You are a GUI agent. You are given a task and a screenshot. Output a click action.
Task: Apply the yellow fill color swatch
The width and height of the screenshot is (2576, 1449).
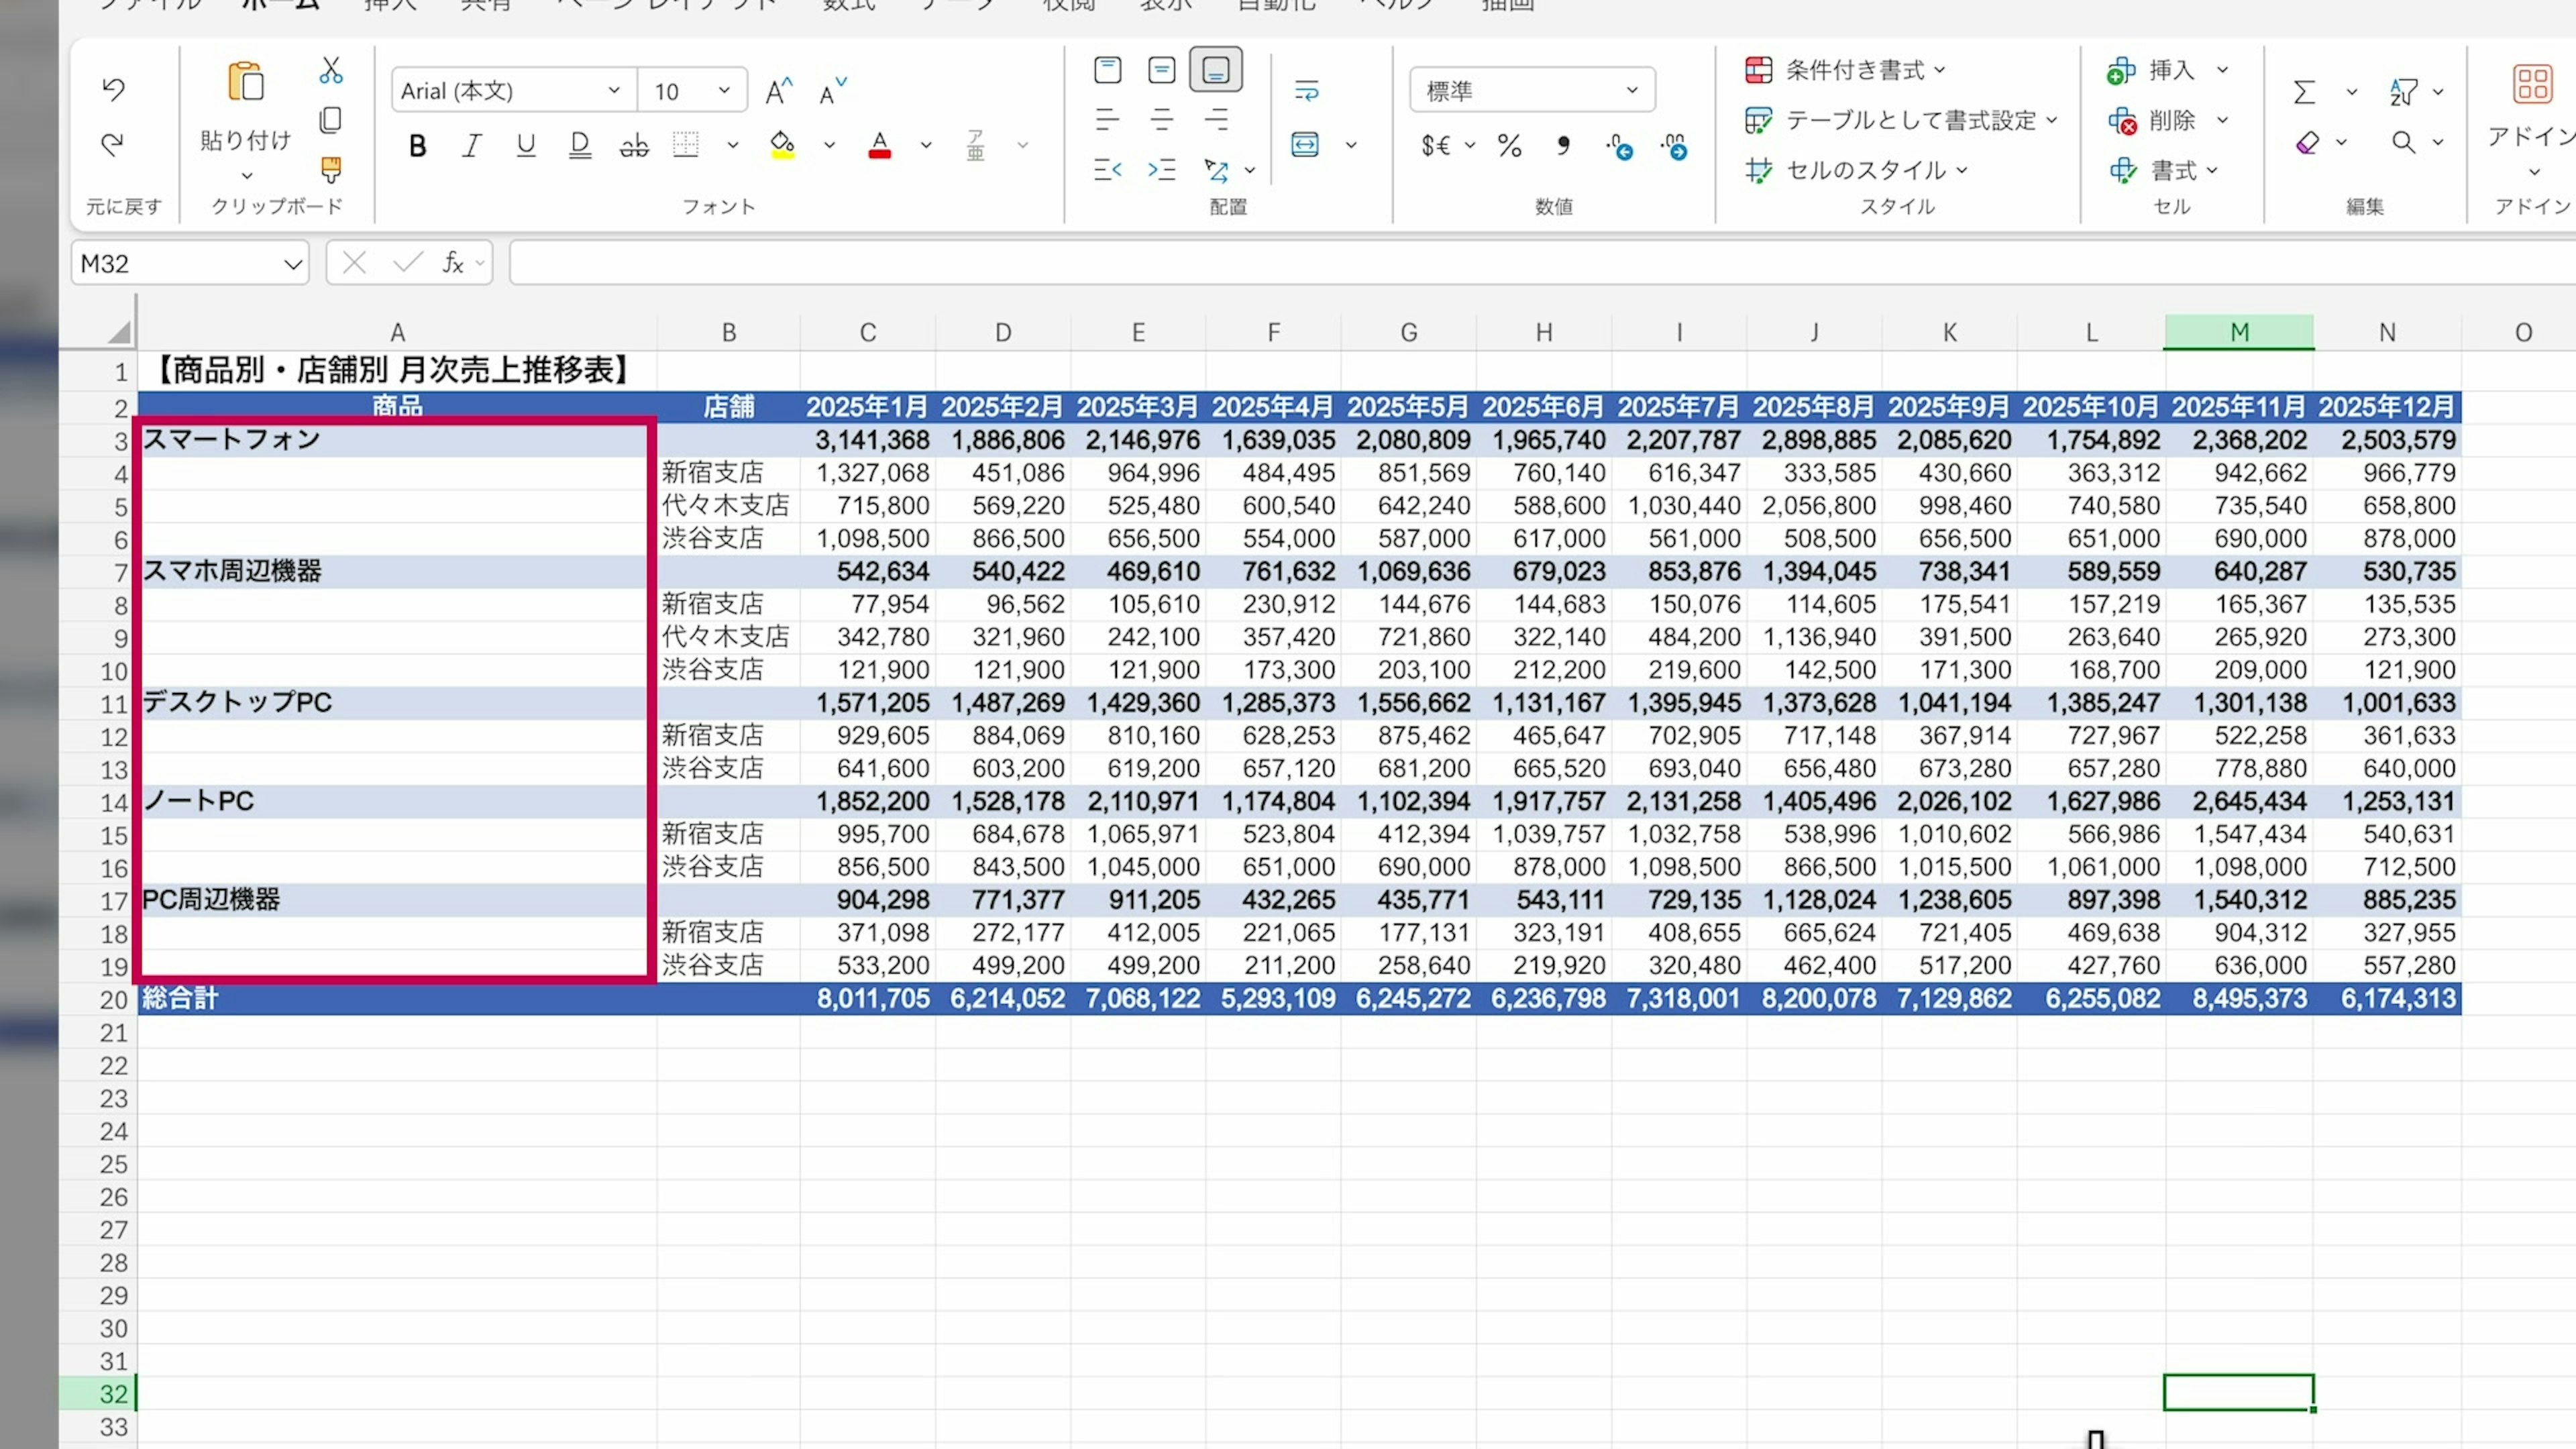tap(782, 146)
